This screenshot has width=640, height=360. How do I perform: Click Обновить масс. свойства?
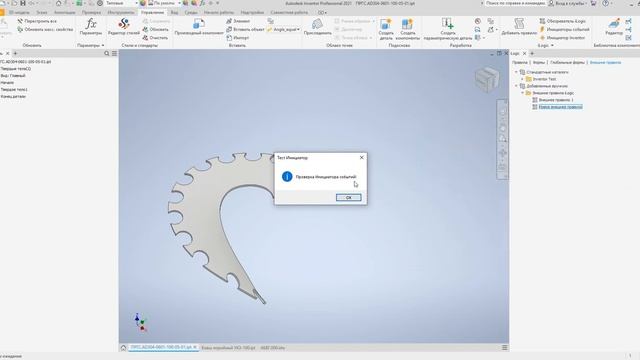[x=45, y=29]
